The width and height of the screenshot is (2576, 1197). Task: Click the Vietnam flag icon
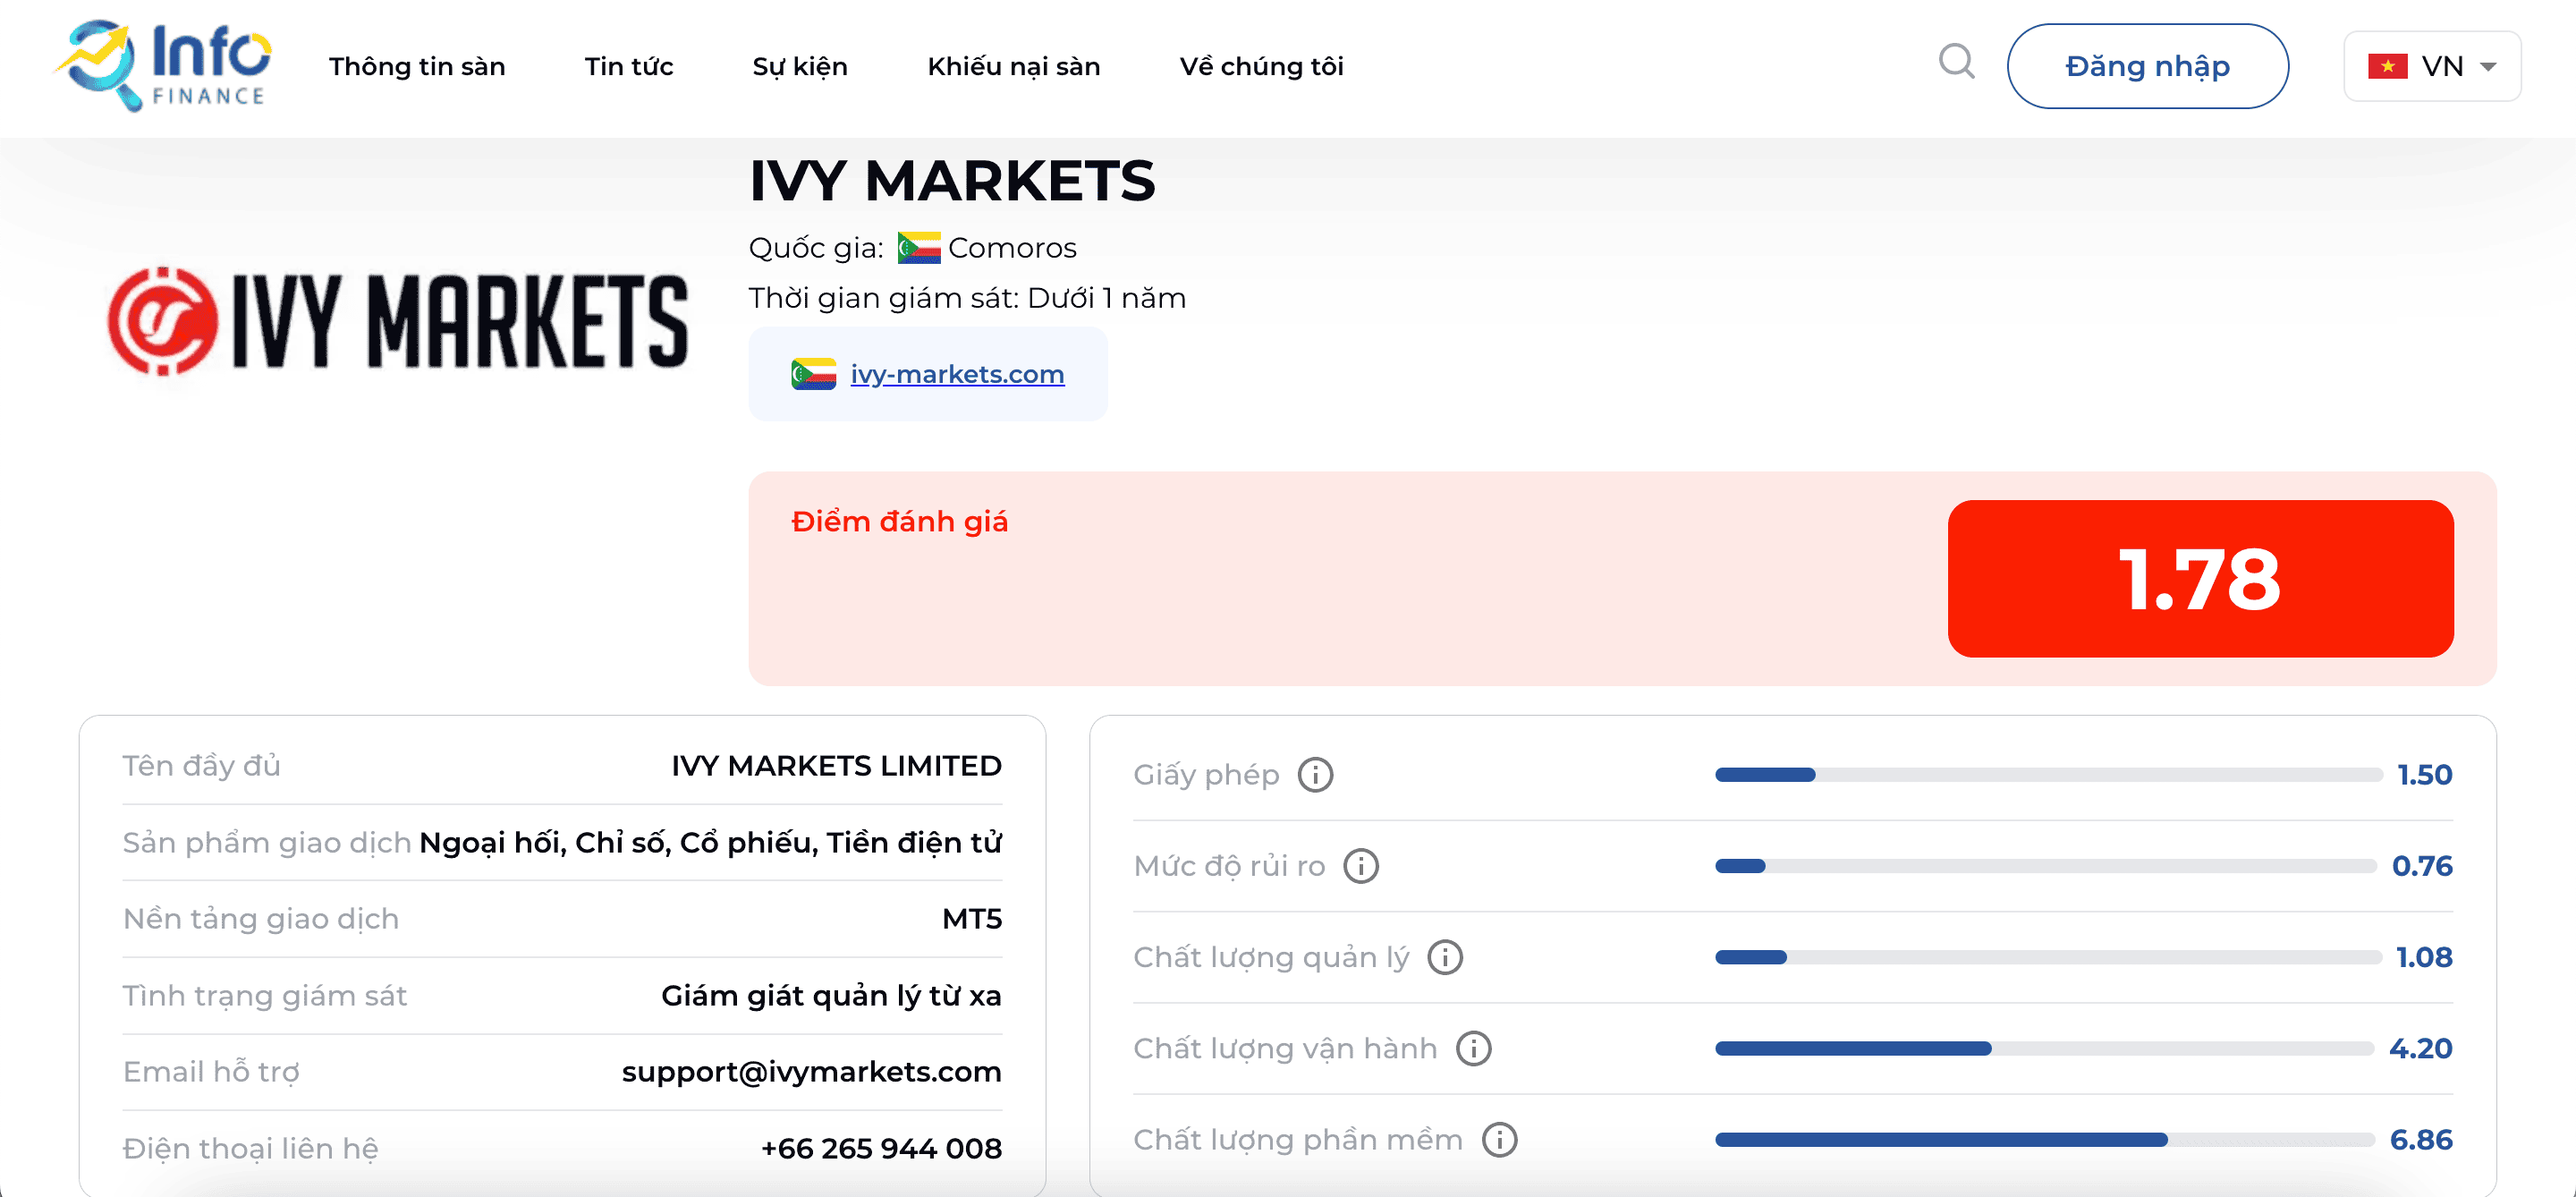coord(2387,66)
